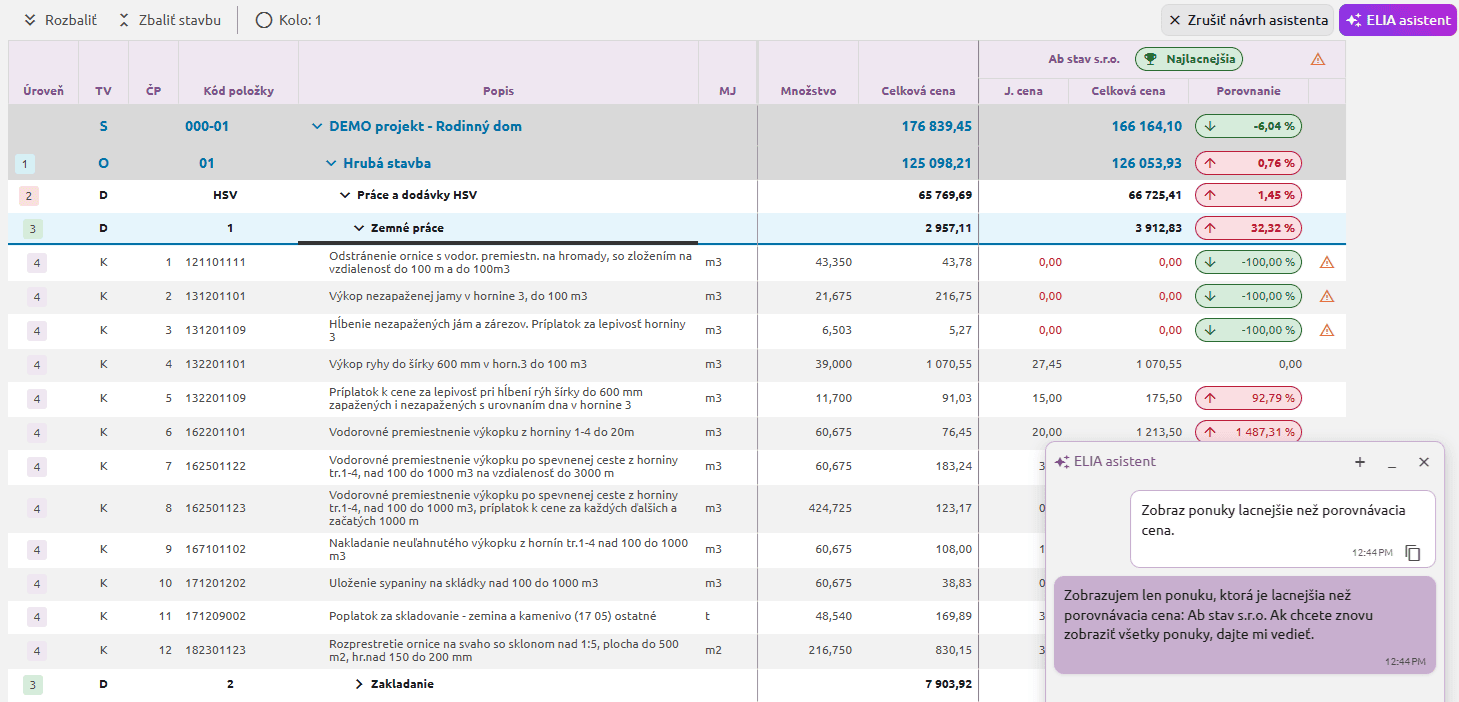The image size is (1459, 702).
Task: Open the ELIA asistent button
Action: pos(1398,20)
